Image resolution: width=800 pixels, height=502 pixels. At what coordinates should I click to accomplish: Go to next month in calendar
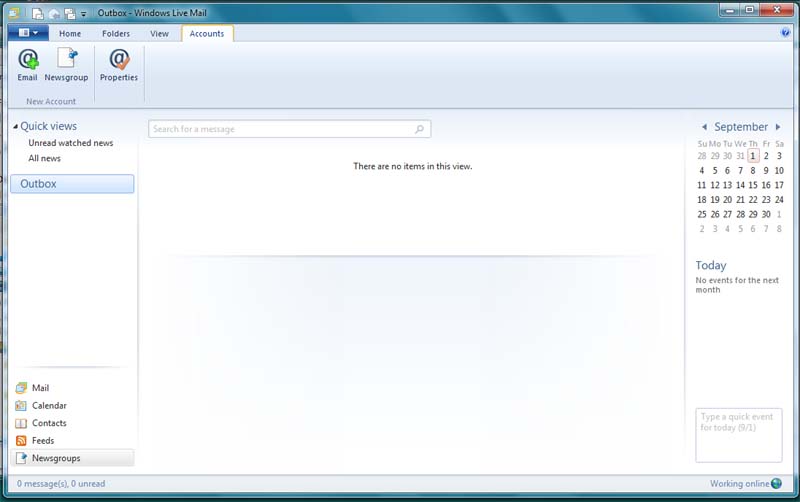778,127
